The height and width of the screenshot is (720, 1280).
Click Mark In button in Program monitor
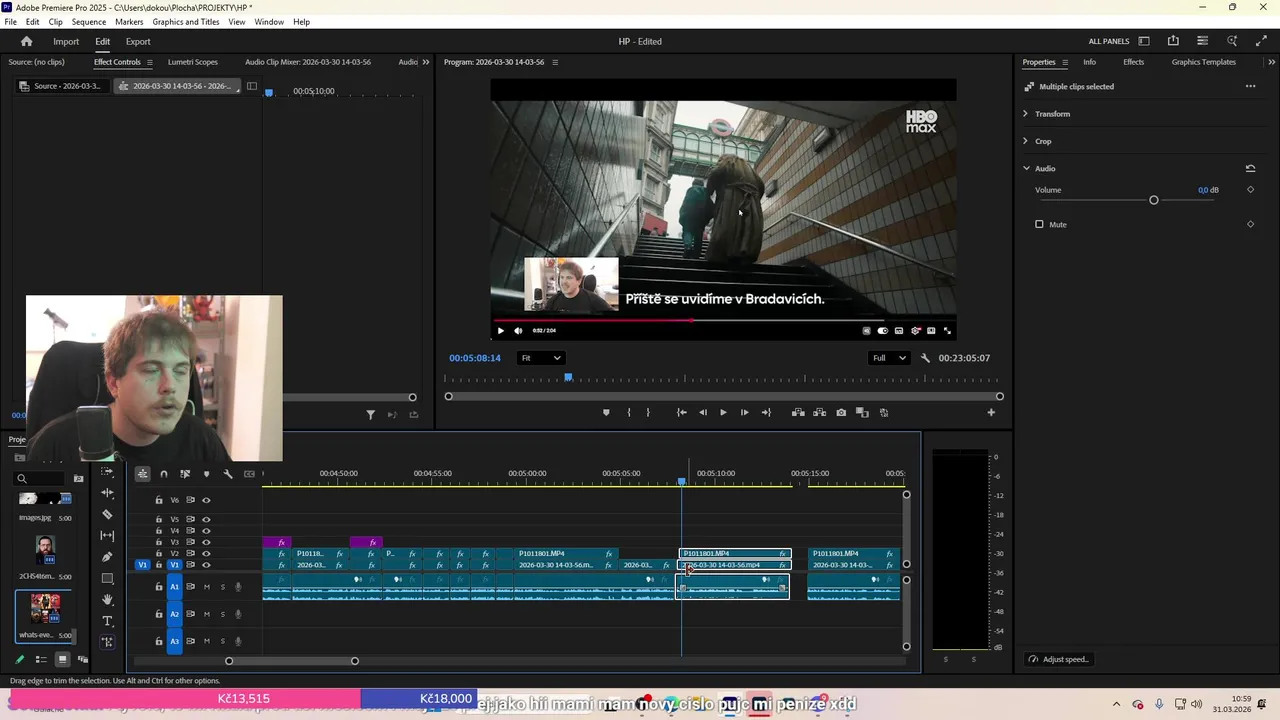point(628,412)
